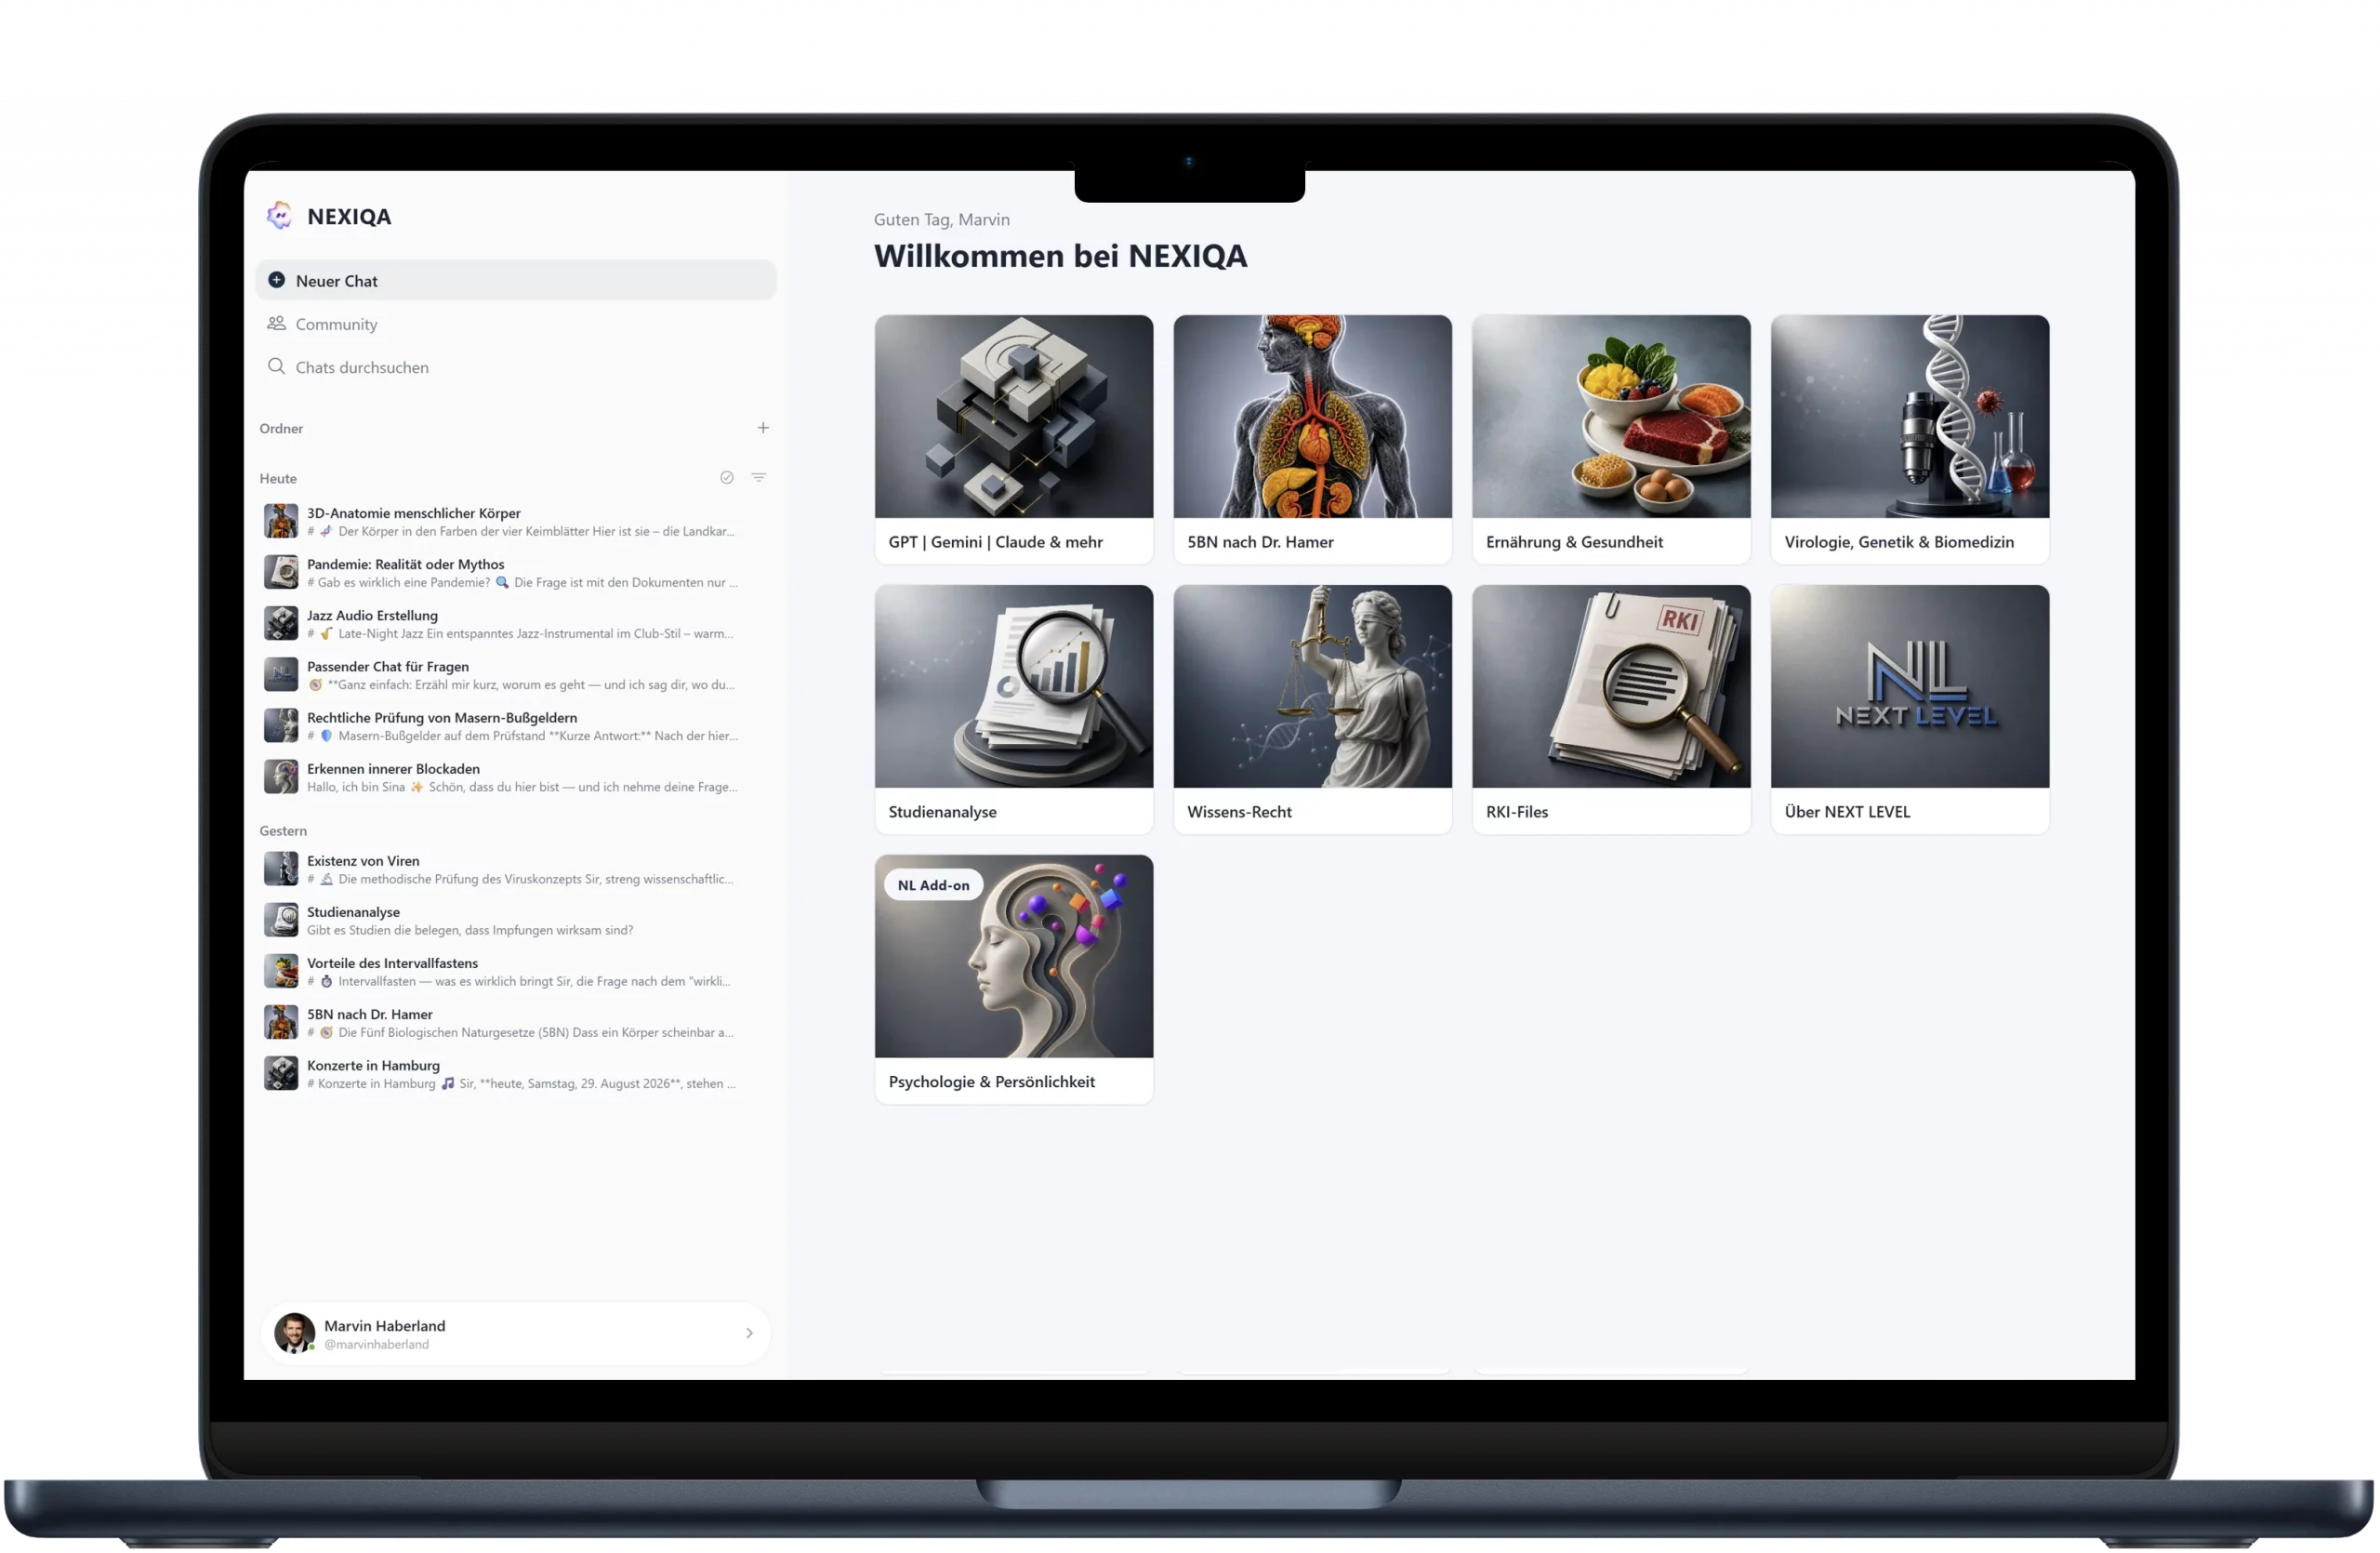Click avatar of sidebar chat 5BN nach Dr. Hamer
Image resolution: width=2380 pixels, height=1553 pixels.
[x=281, y=1021]
